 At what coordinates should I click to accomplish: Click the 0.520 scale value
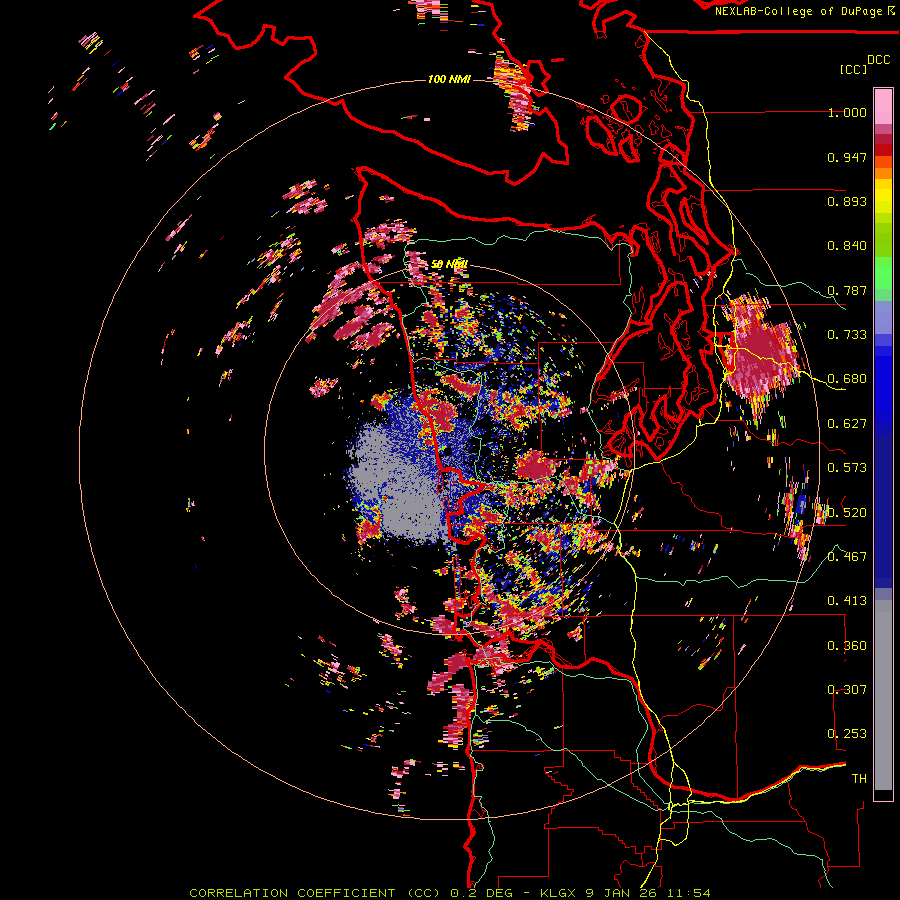pyautogui.click(x=847, y=513)
